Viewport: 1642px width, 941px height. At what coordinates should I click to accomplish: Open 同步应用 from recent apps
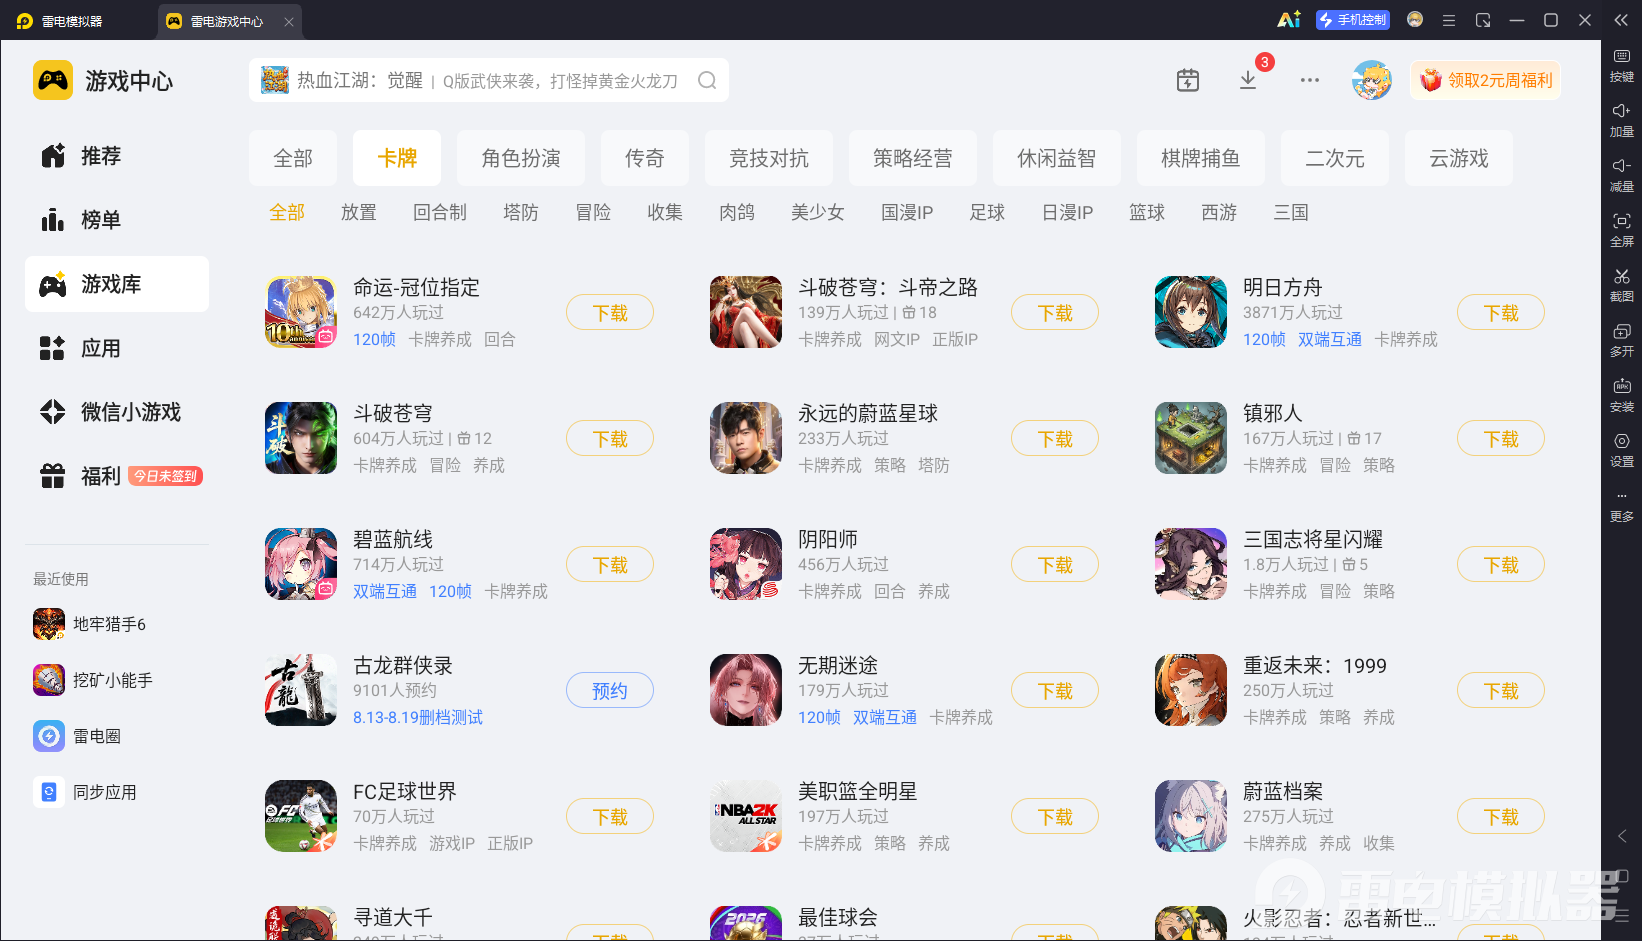click(x=85, y=792)
